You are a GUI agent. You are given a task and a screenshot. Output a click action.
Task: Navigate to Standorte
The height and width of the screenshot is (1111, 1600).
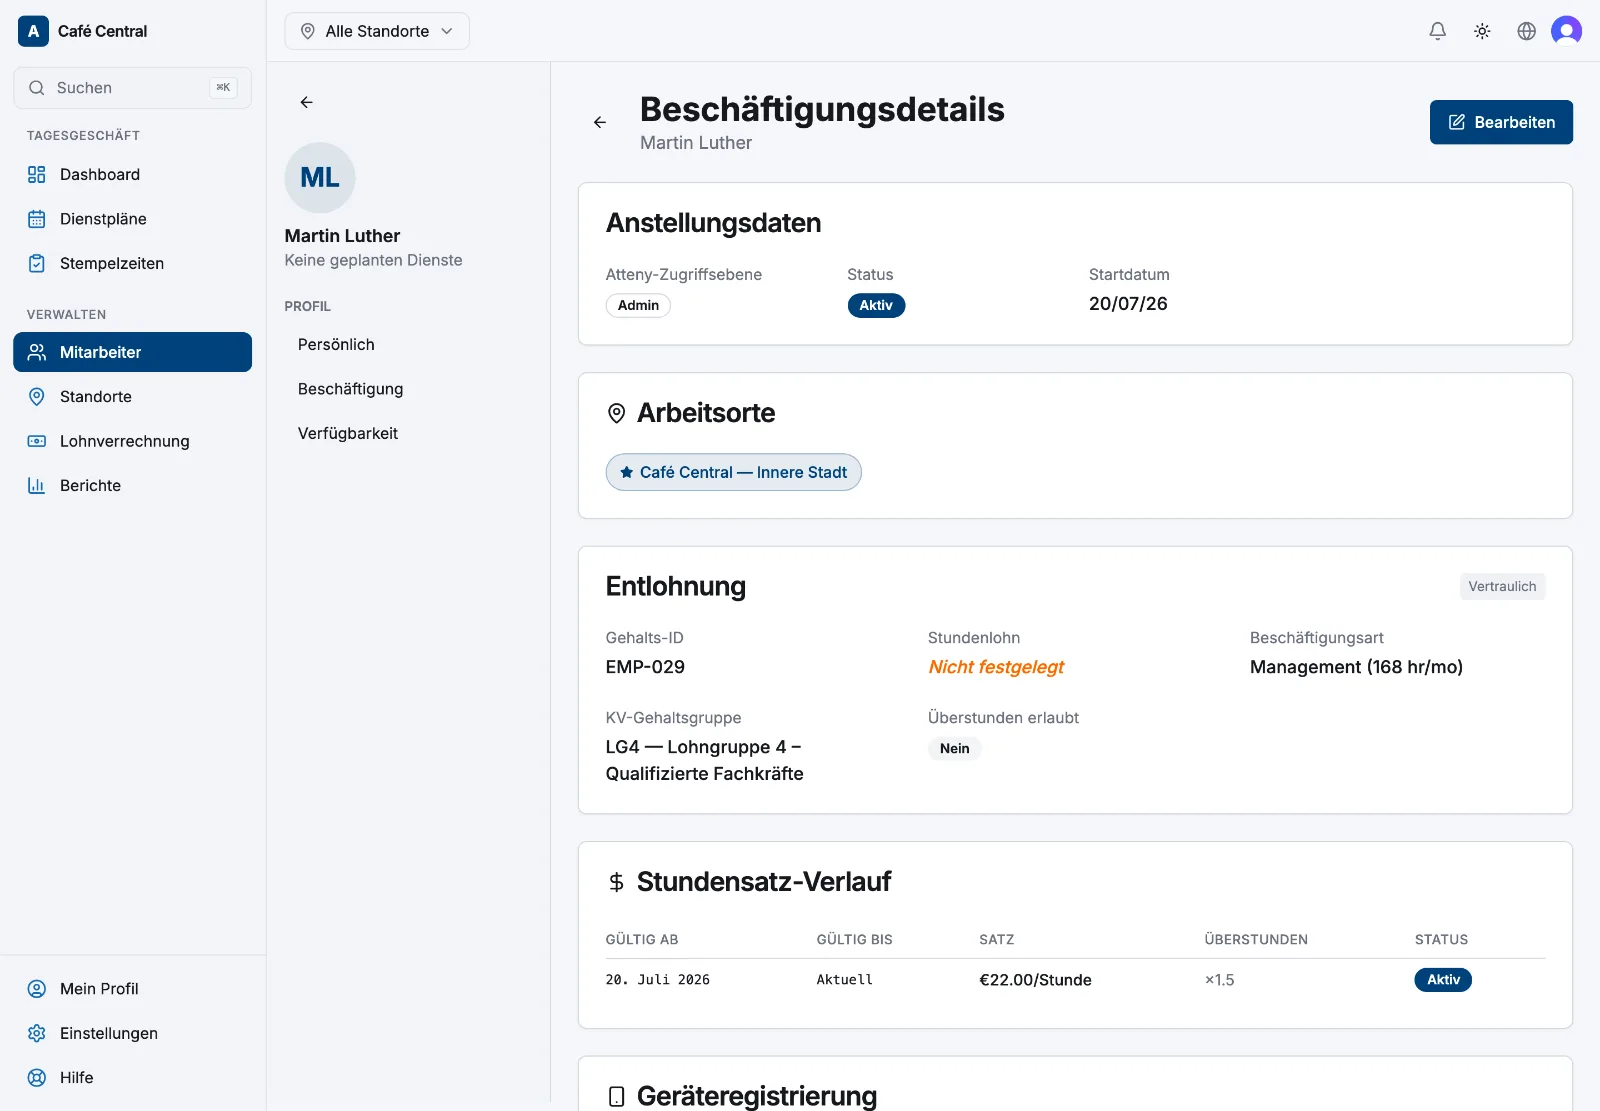tap(132, 396)
